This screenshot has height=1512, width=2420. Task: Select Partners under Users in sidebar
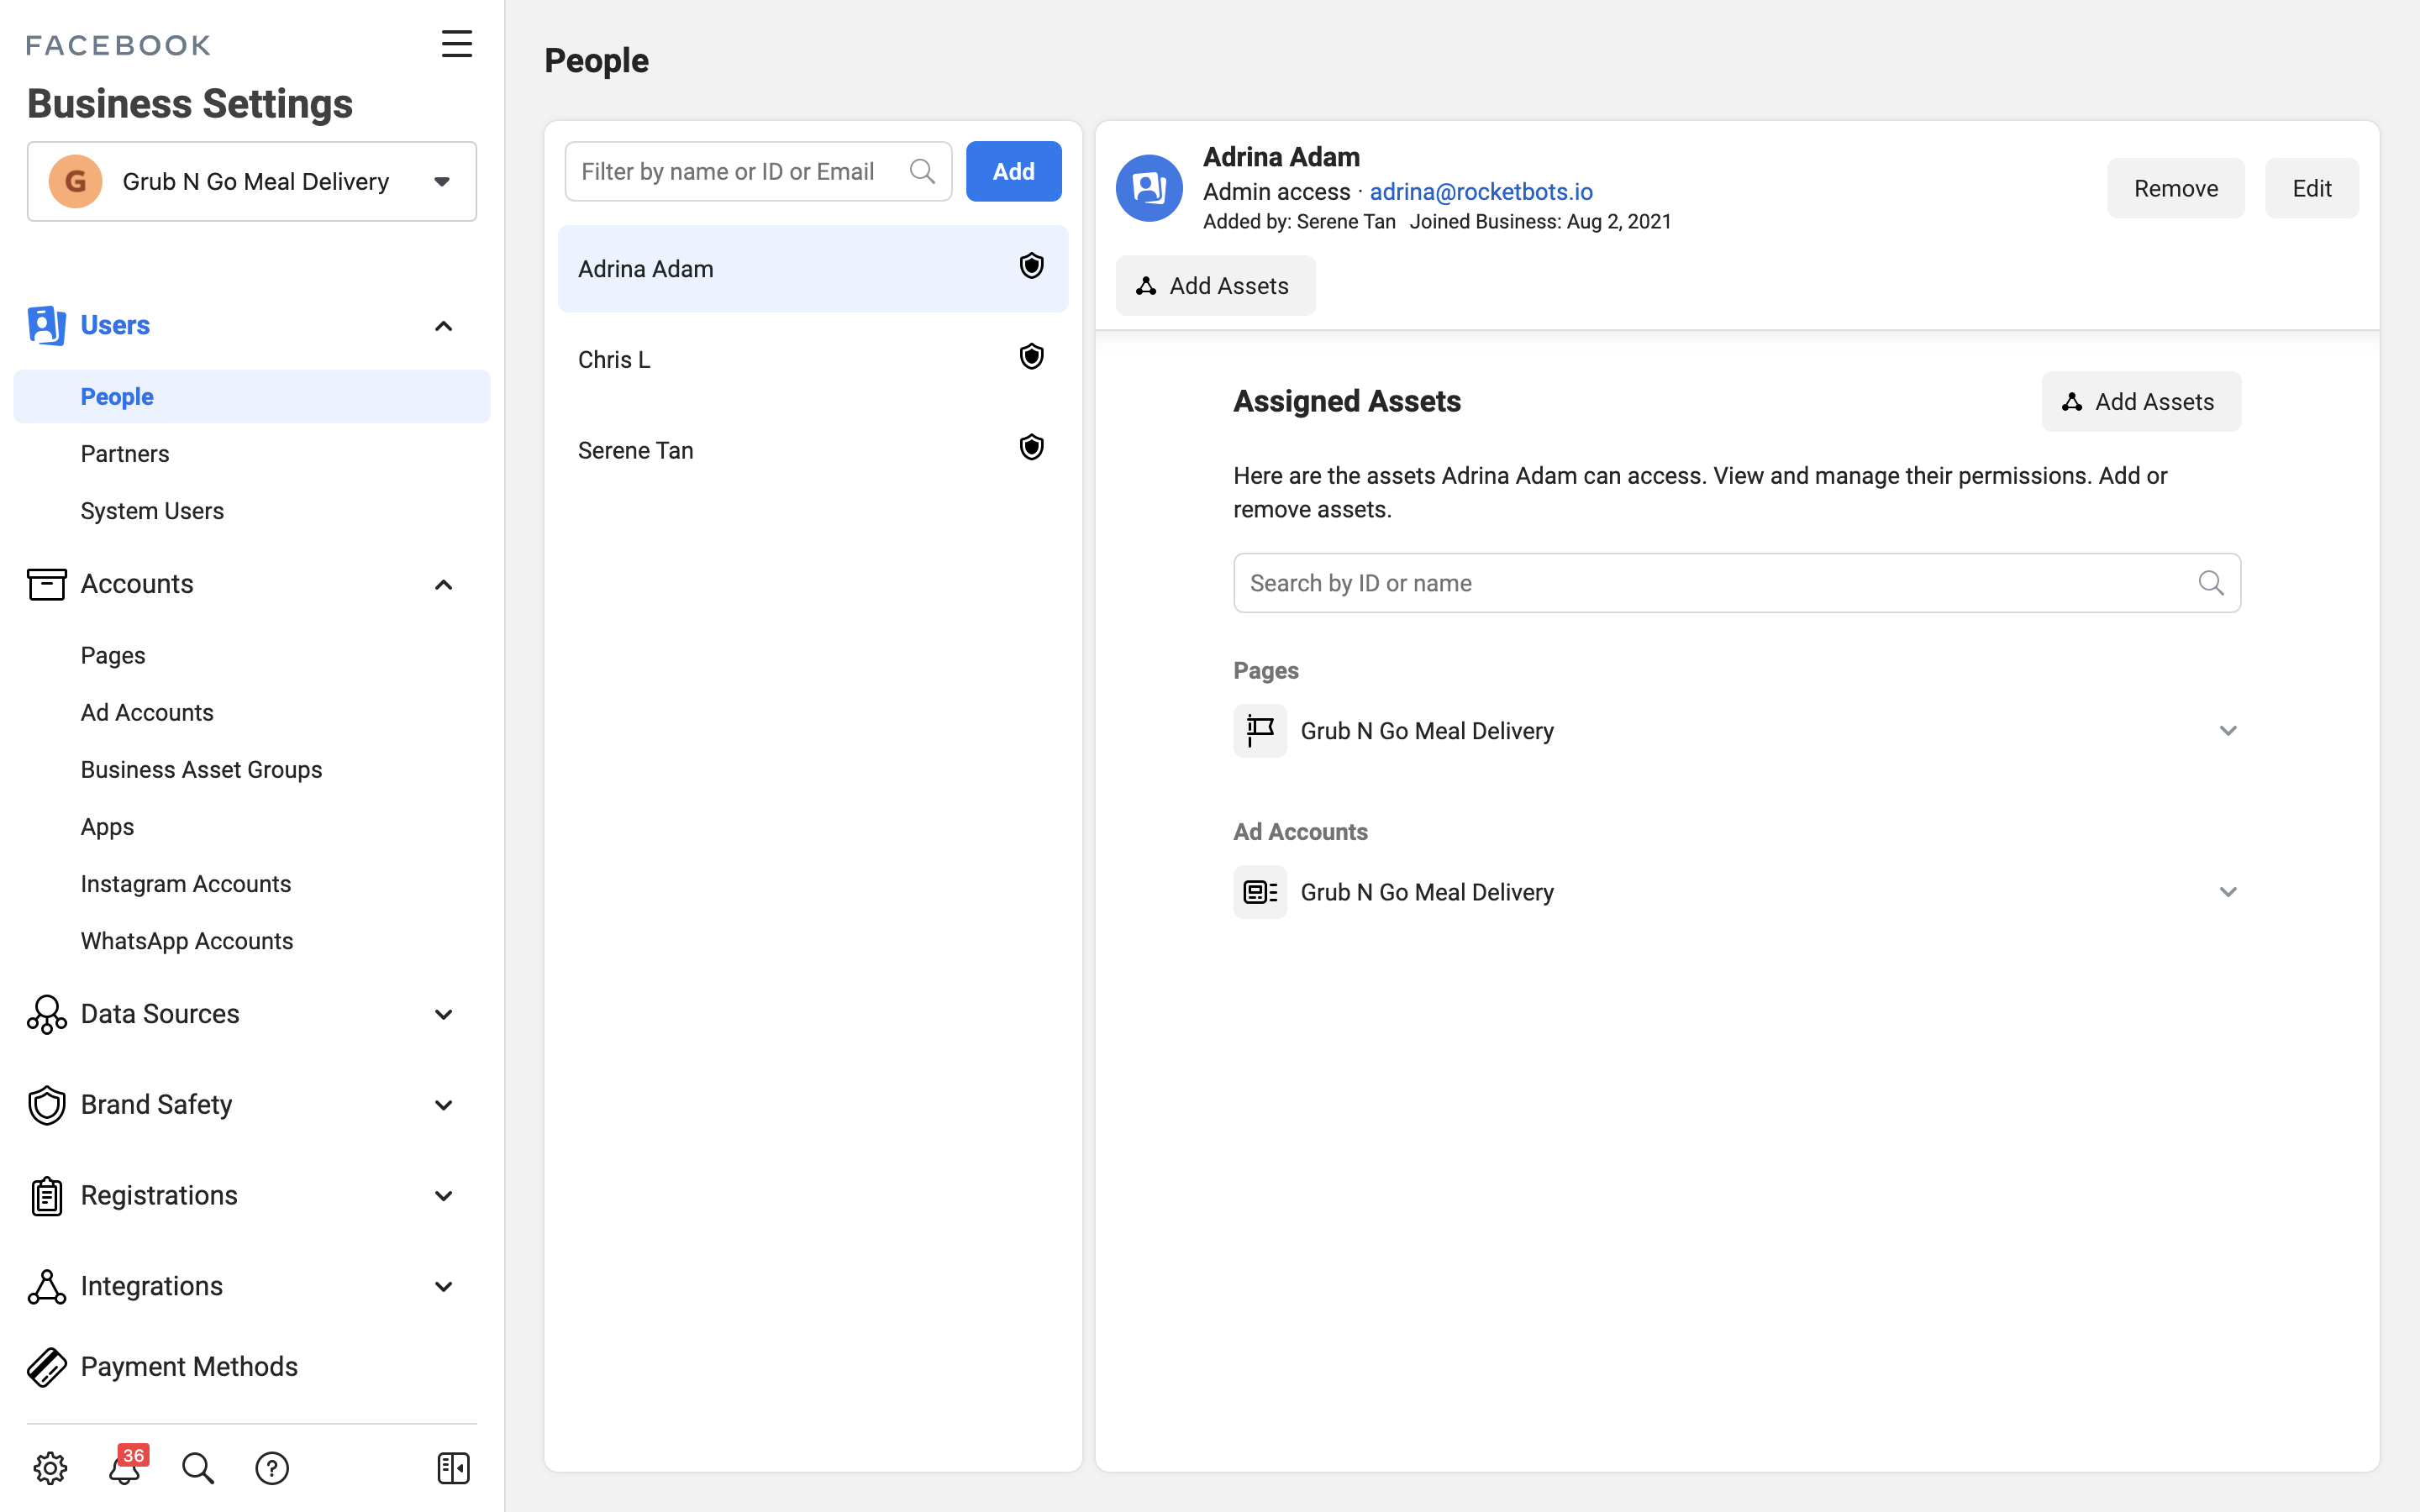pyautogui.click(x=124, y=453)
